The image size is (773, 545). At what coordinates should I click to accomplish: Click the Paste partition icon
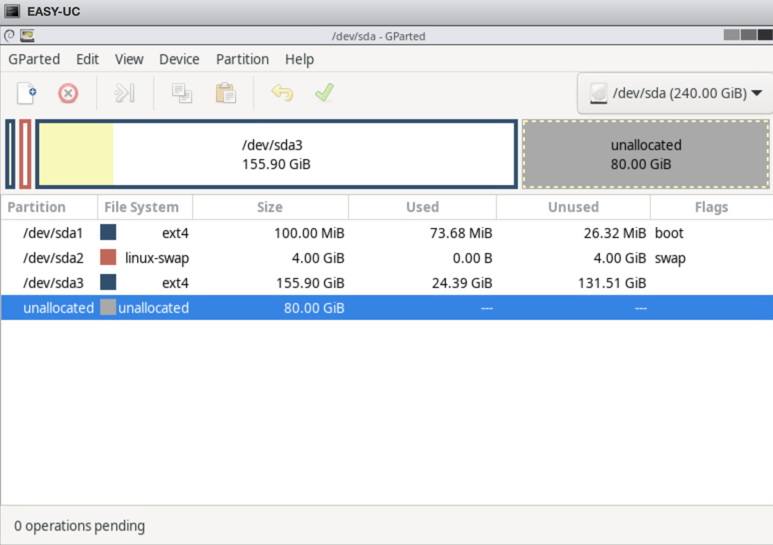pyautogui.click(x=226, y=94)
